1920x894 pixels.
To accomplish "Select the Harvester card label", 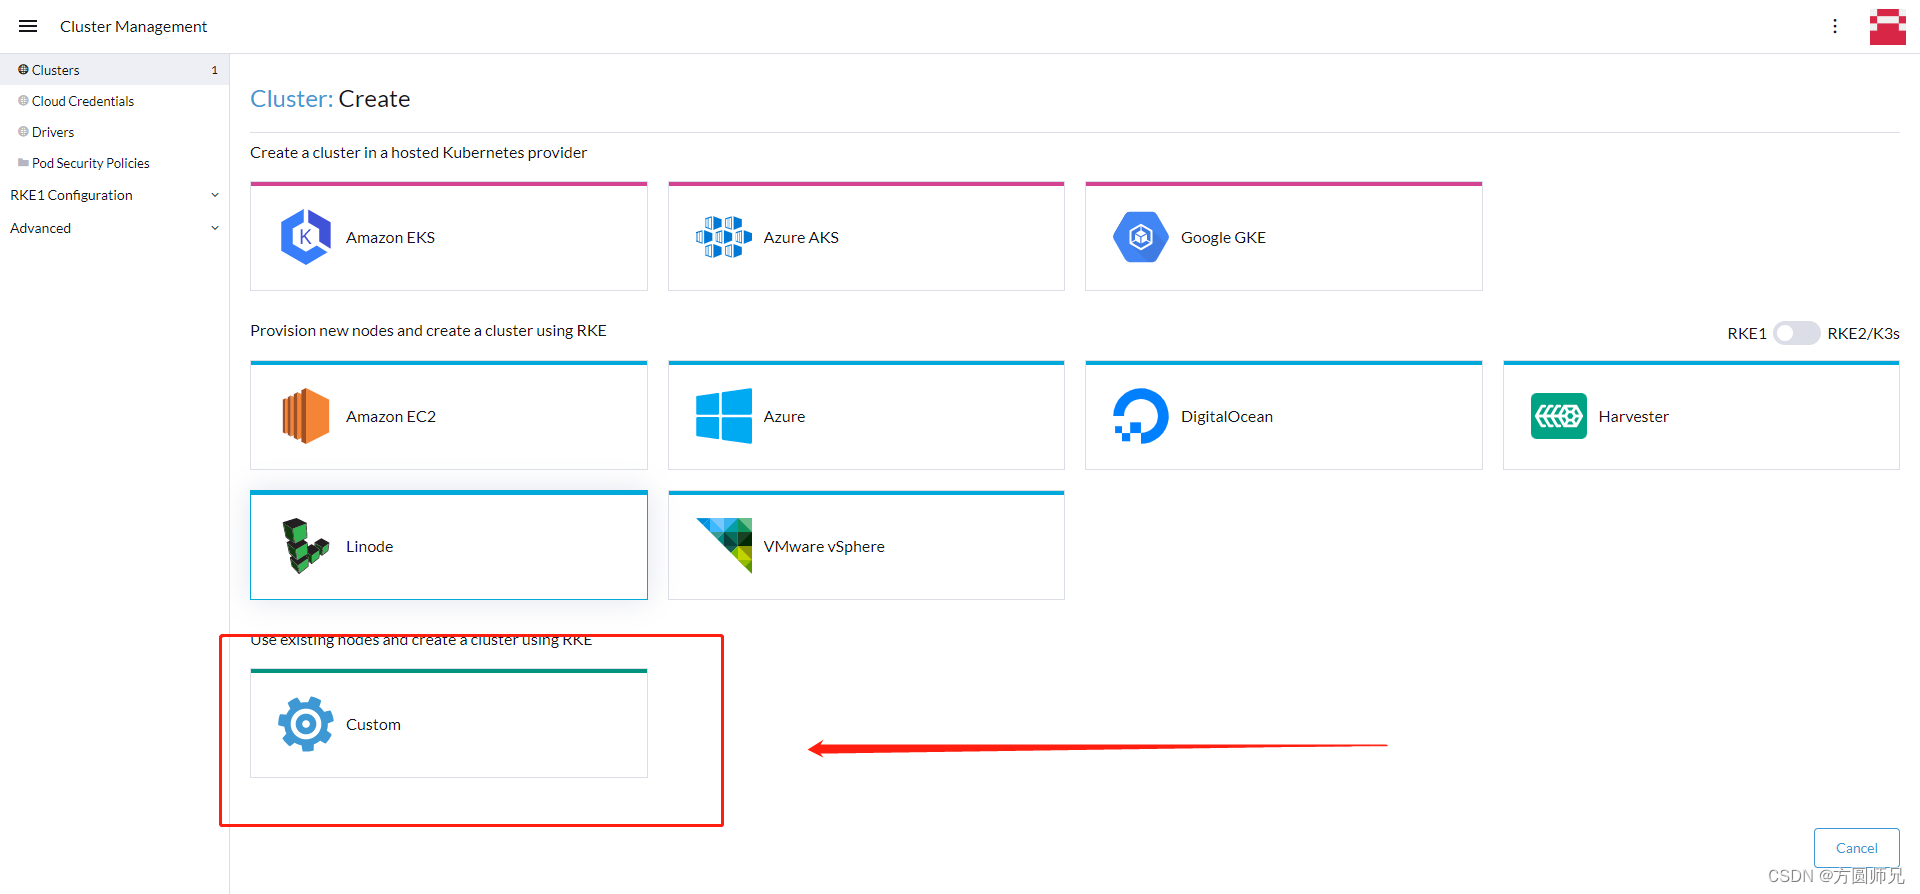I will click(x=1633, y=416).
